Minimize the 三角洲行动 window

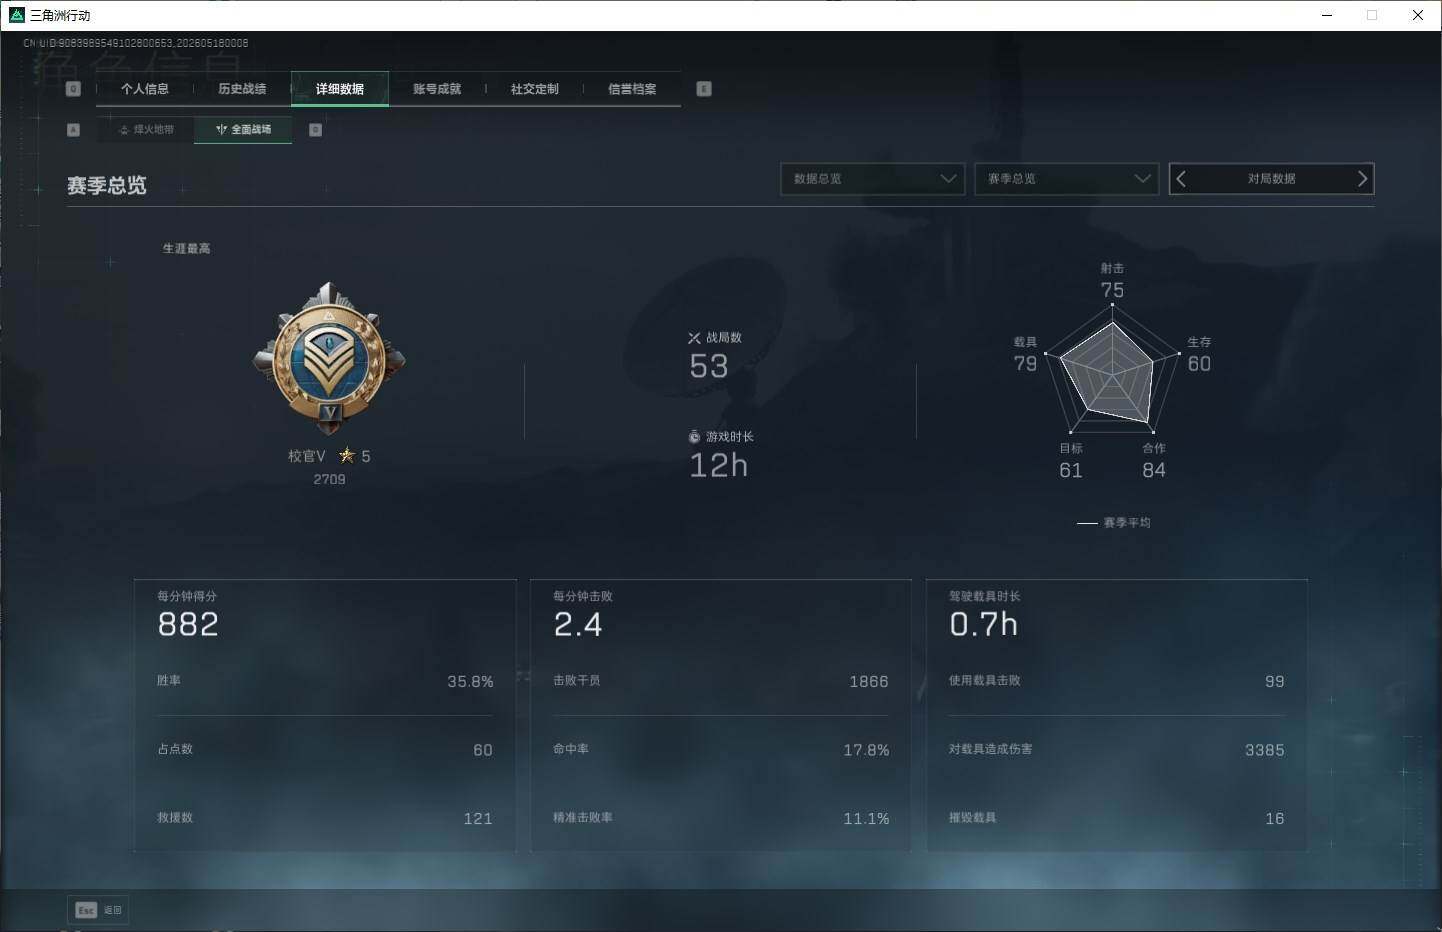(1327, 15)
